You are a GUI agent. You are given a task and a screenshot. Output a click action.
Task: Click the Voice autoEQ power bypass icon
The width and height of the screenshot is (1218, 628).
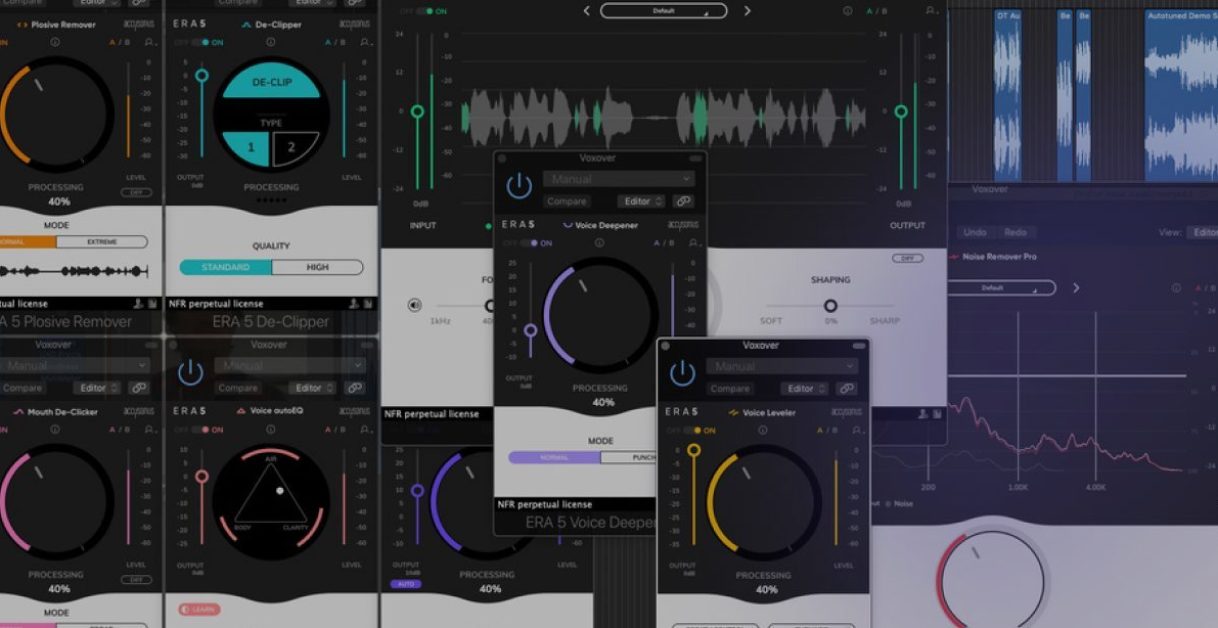(x=190, y=373)
